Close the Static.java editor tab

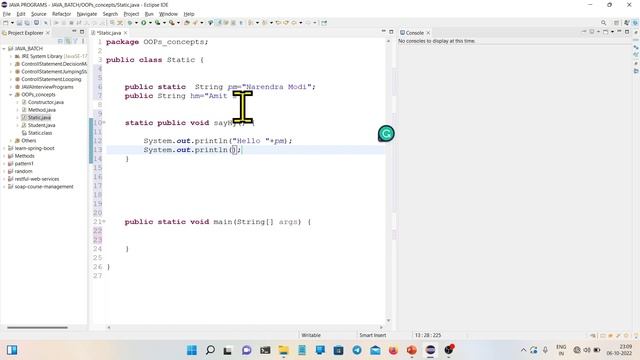pyautogui.click(x=125, y=33)
